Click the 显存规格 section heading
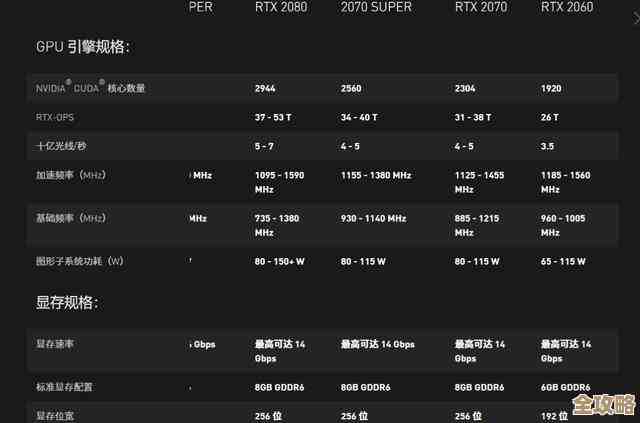The height and width of the screenshot is (423, 640). pos(67,302)
